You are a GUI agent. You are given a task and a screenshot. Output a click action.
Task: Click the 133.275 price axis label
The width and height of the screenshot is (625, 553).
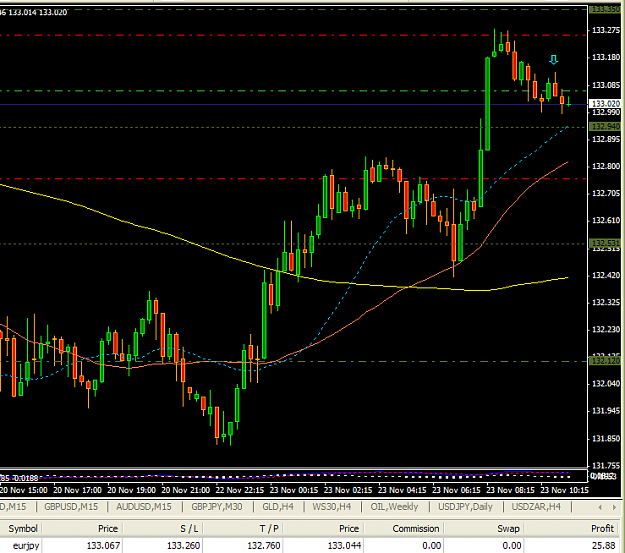[x=606, y=30]
